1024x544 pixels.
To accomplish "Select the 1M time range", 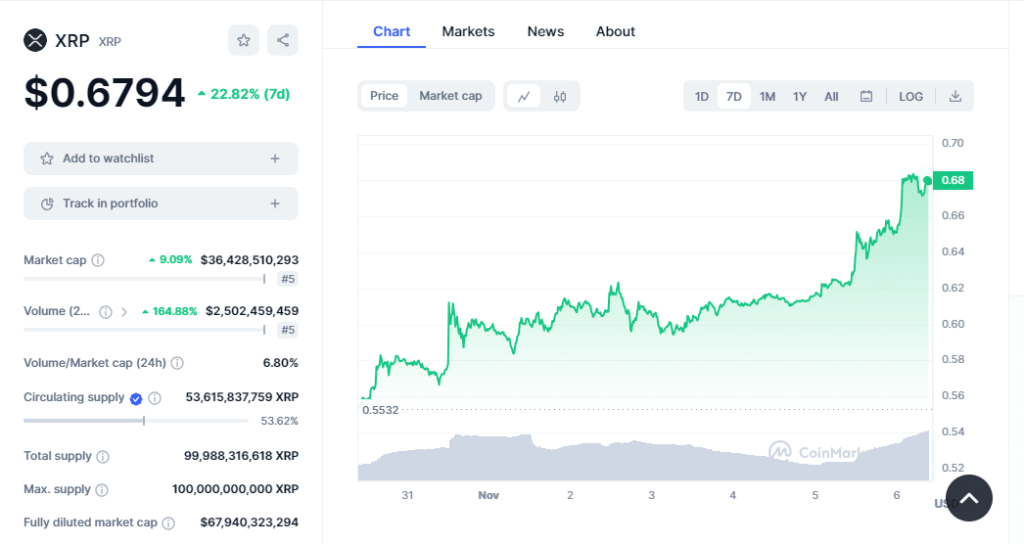I will pyautogui.click(x=767, y=97).
